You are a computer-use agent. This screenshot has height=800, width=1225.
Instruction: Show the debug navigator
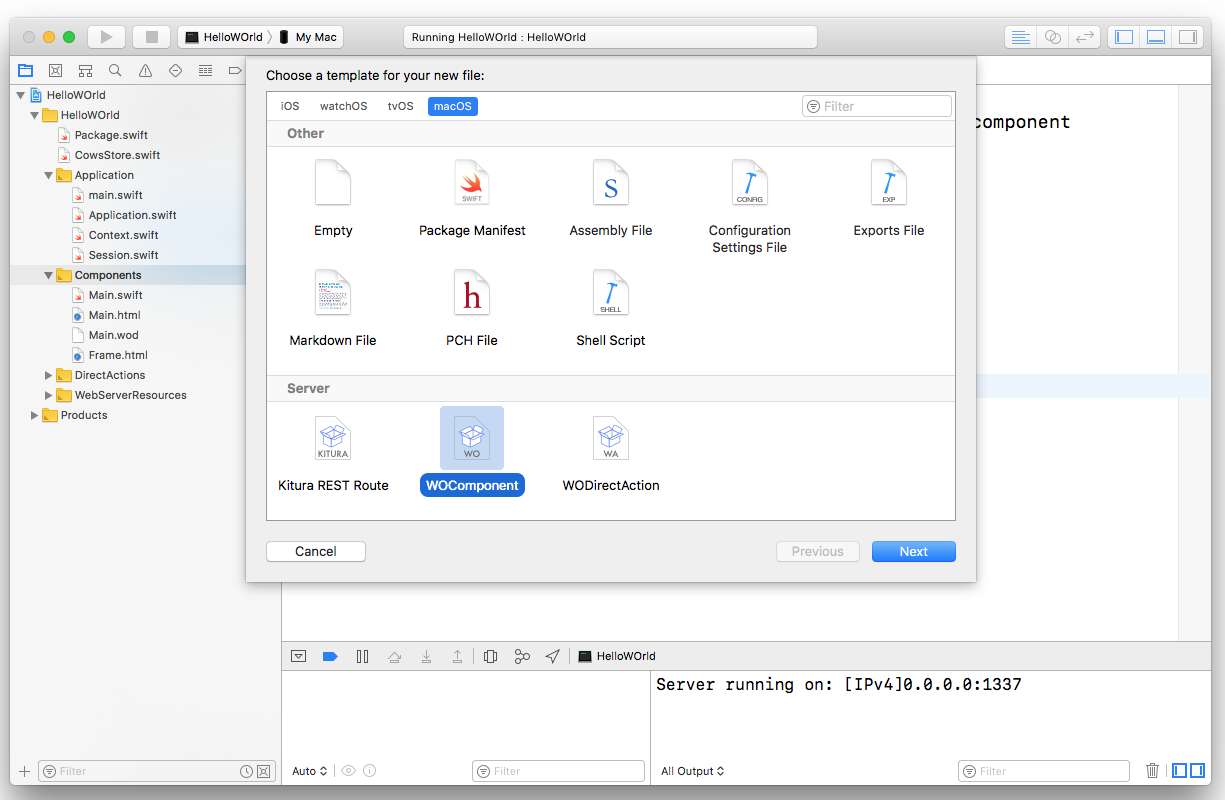206,71
